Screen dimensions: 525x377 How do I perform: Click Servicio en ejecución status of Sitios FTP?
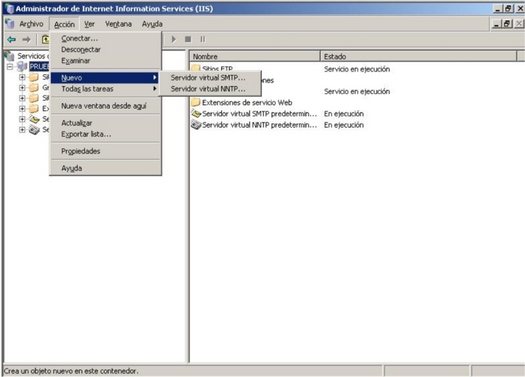coord(357,69)
